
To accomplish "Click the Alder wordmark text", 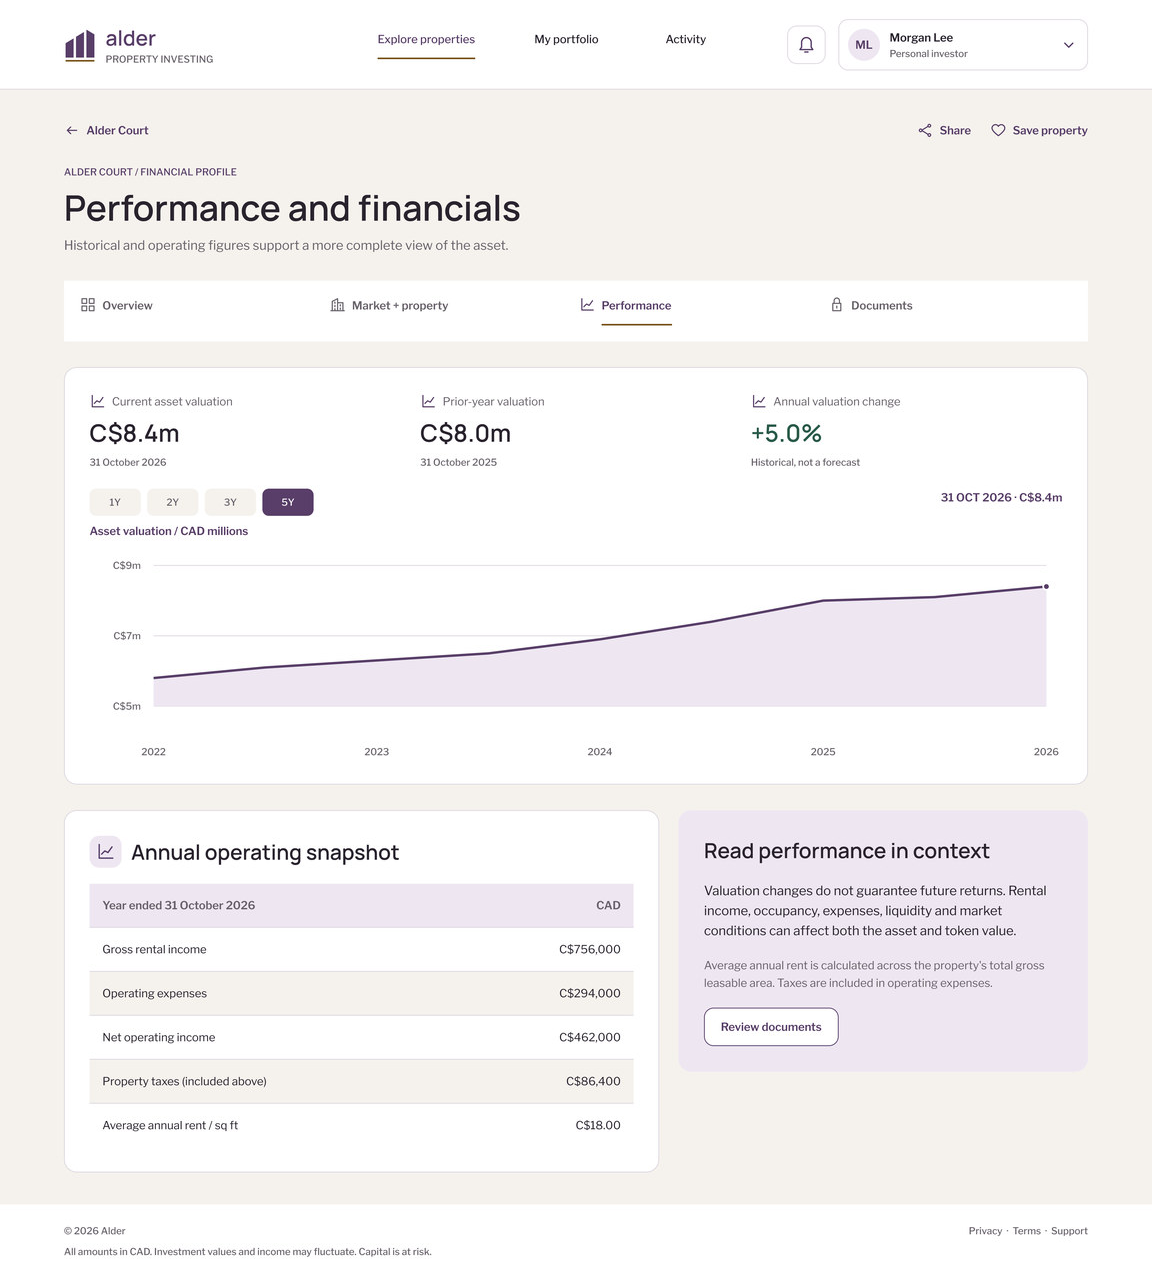I will coord(131,38).
